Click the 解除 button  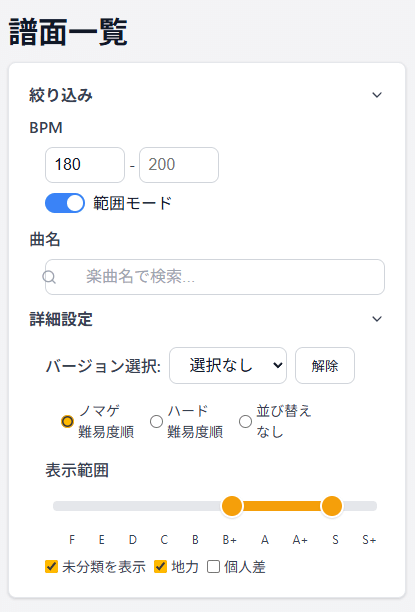[x=325, y=366]
